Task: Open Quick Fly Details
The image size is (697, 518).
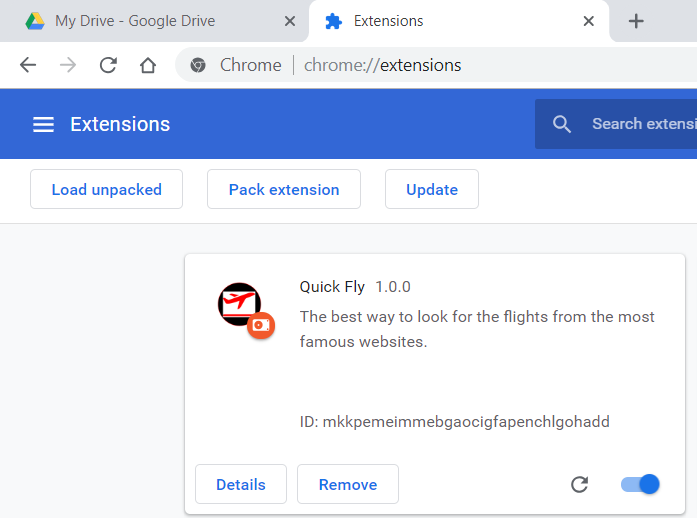Action: click(x=241, y=484)
